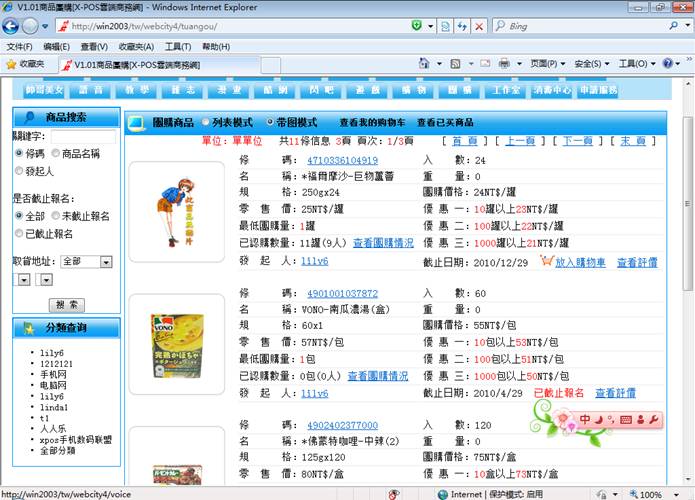The image size is (695, 500).
Task: Click the 搜索 search button
Action: (x=68, y=305)
